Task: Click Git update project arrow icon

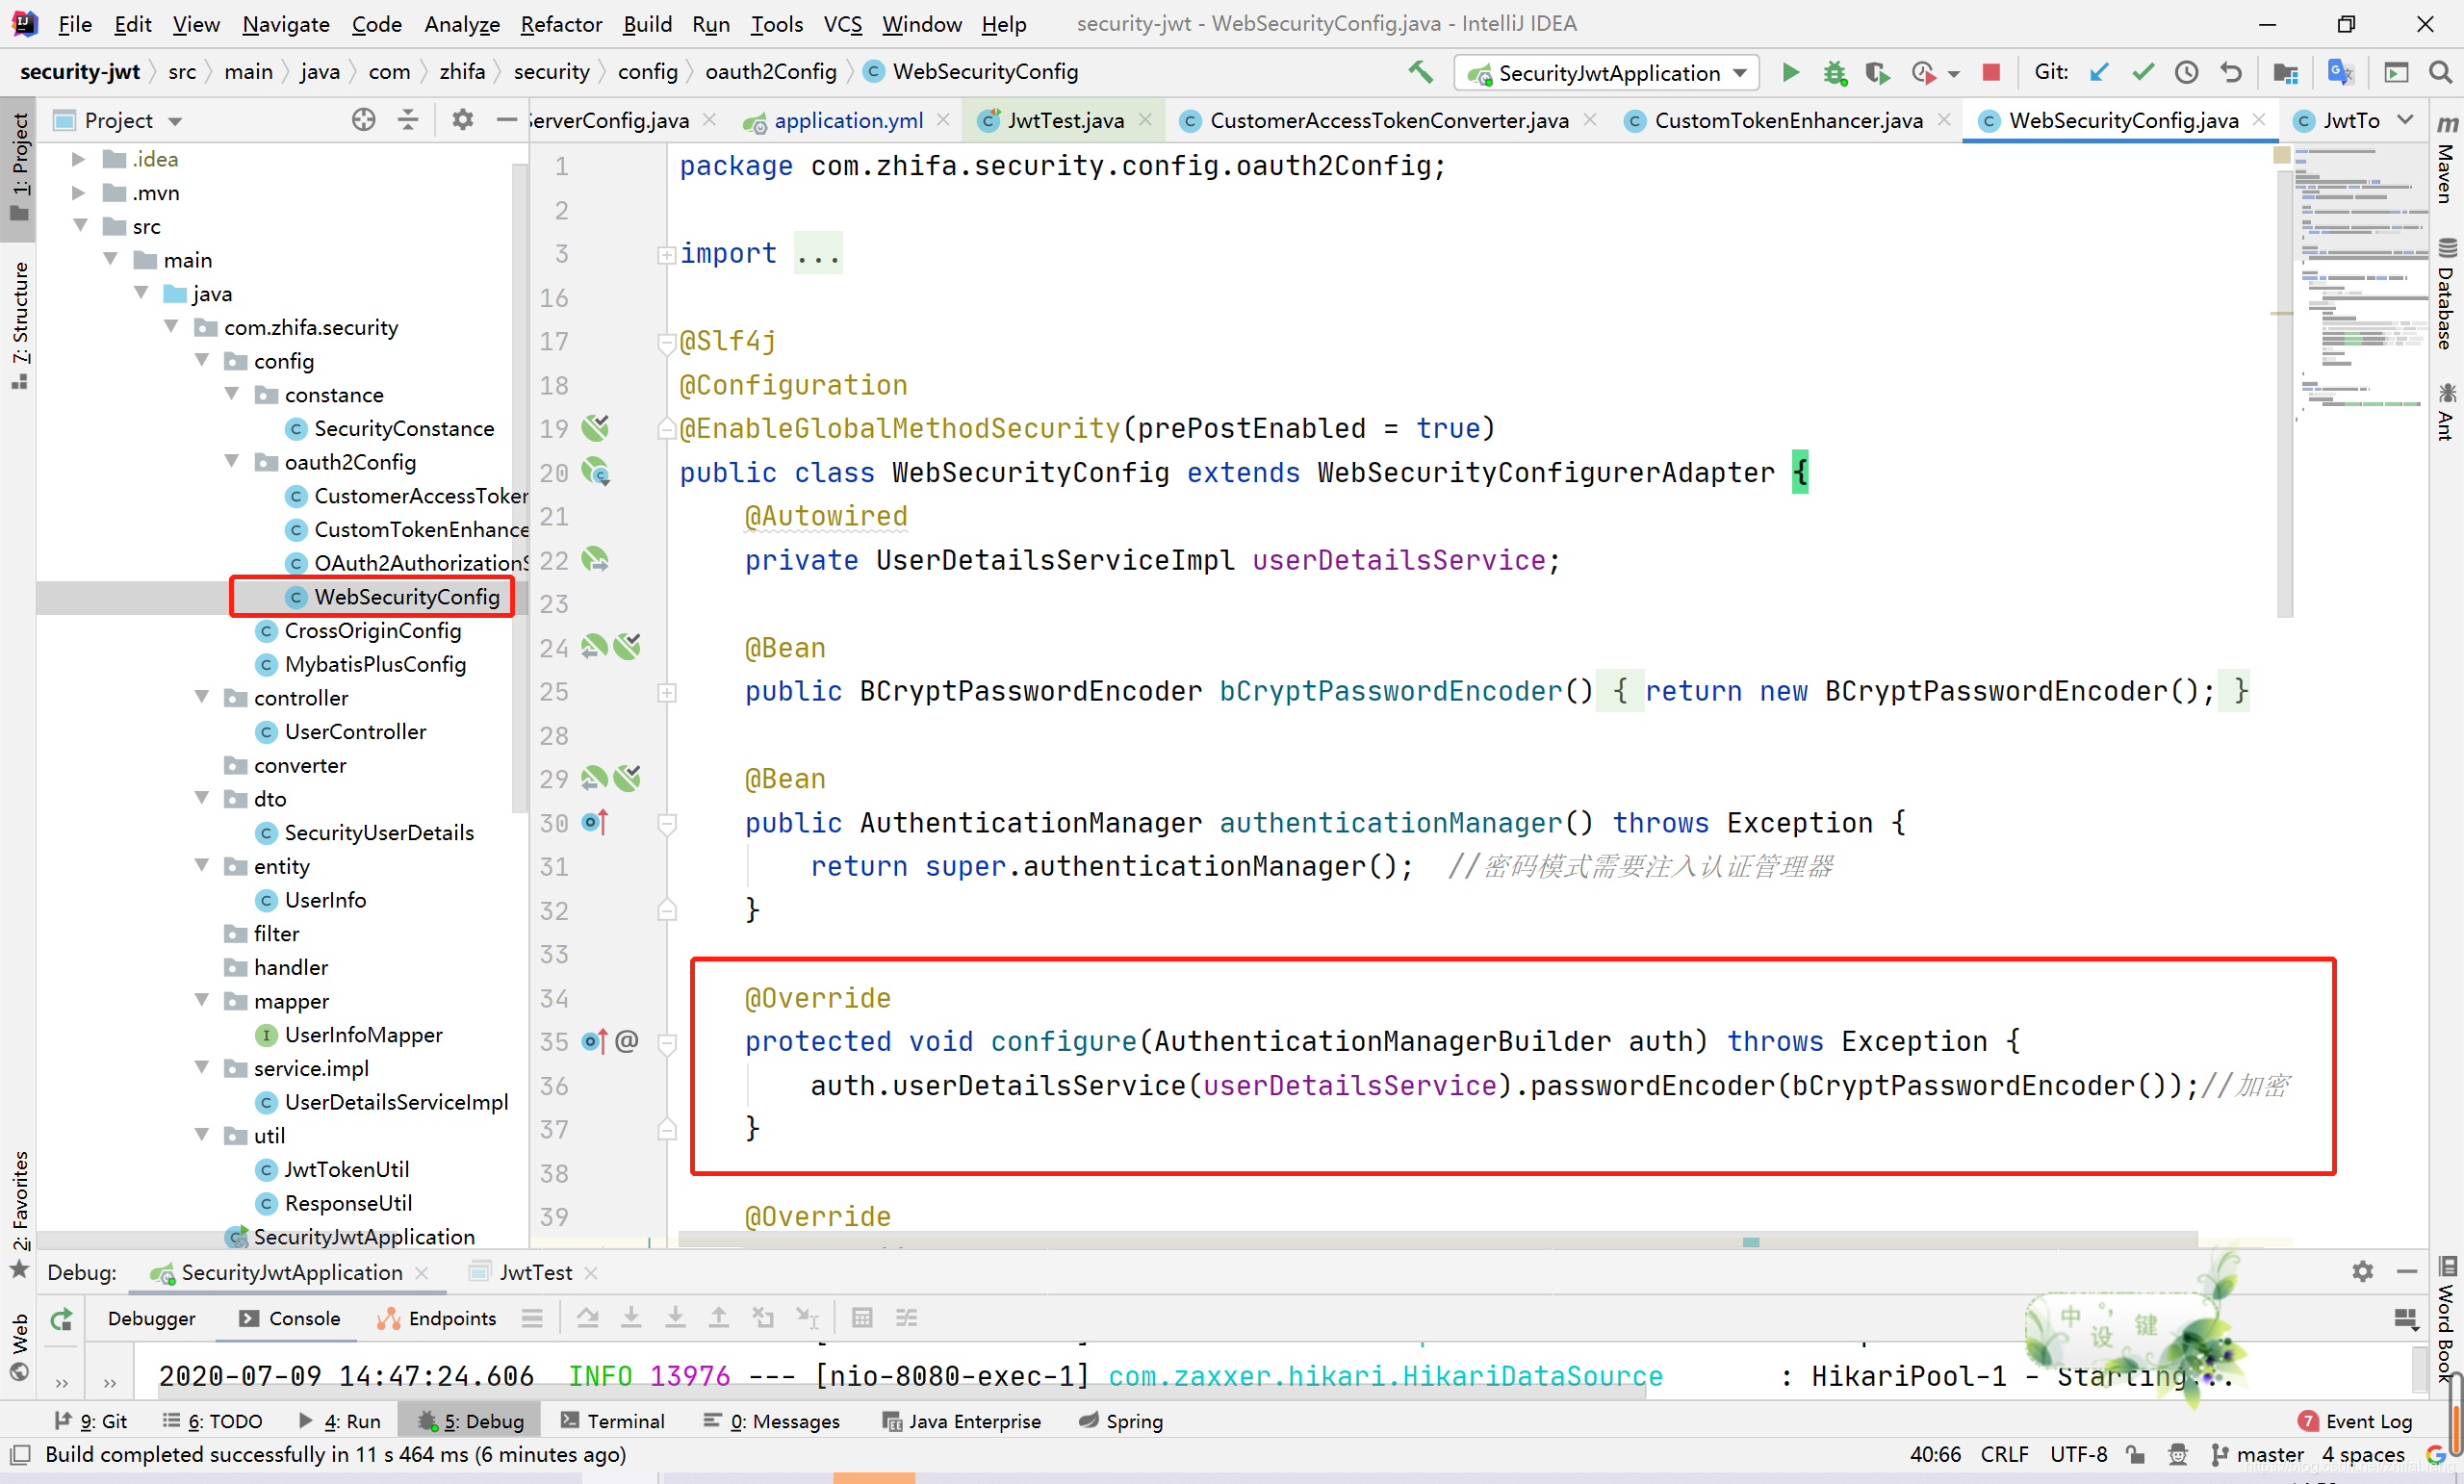Action: click(2099, 72)
